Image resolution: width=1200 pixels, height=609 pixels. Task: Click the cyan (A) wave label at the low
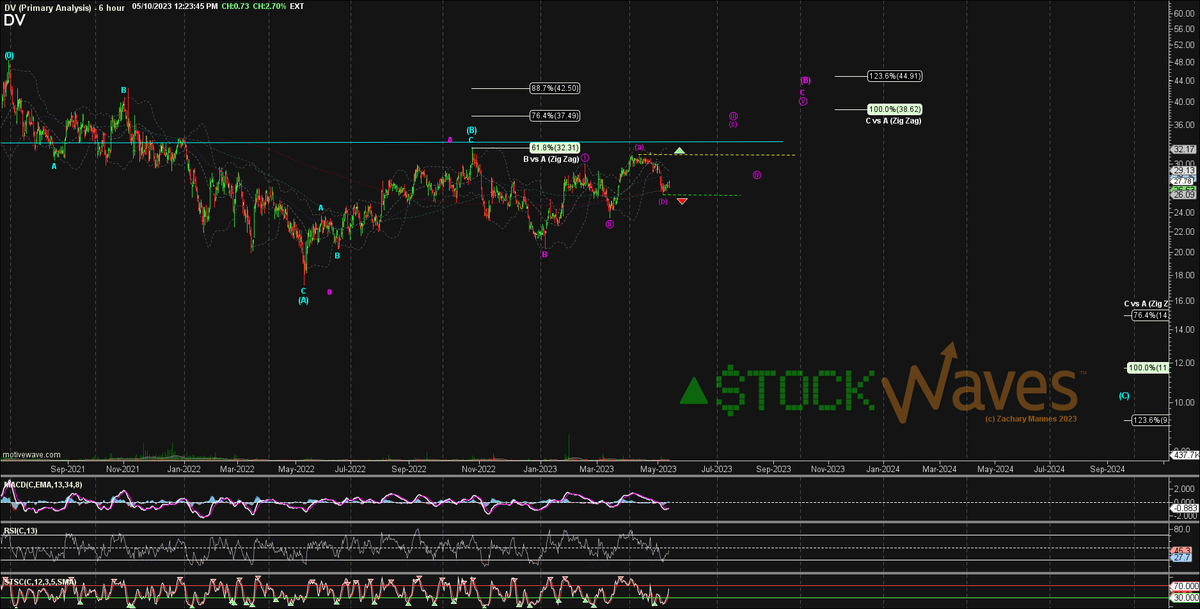(x=303, y=299)
